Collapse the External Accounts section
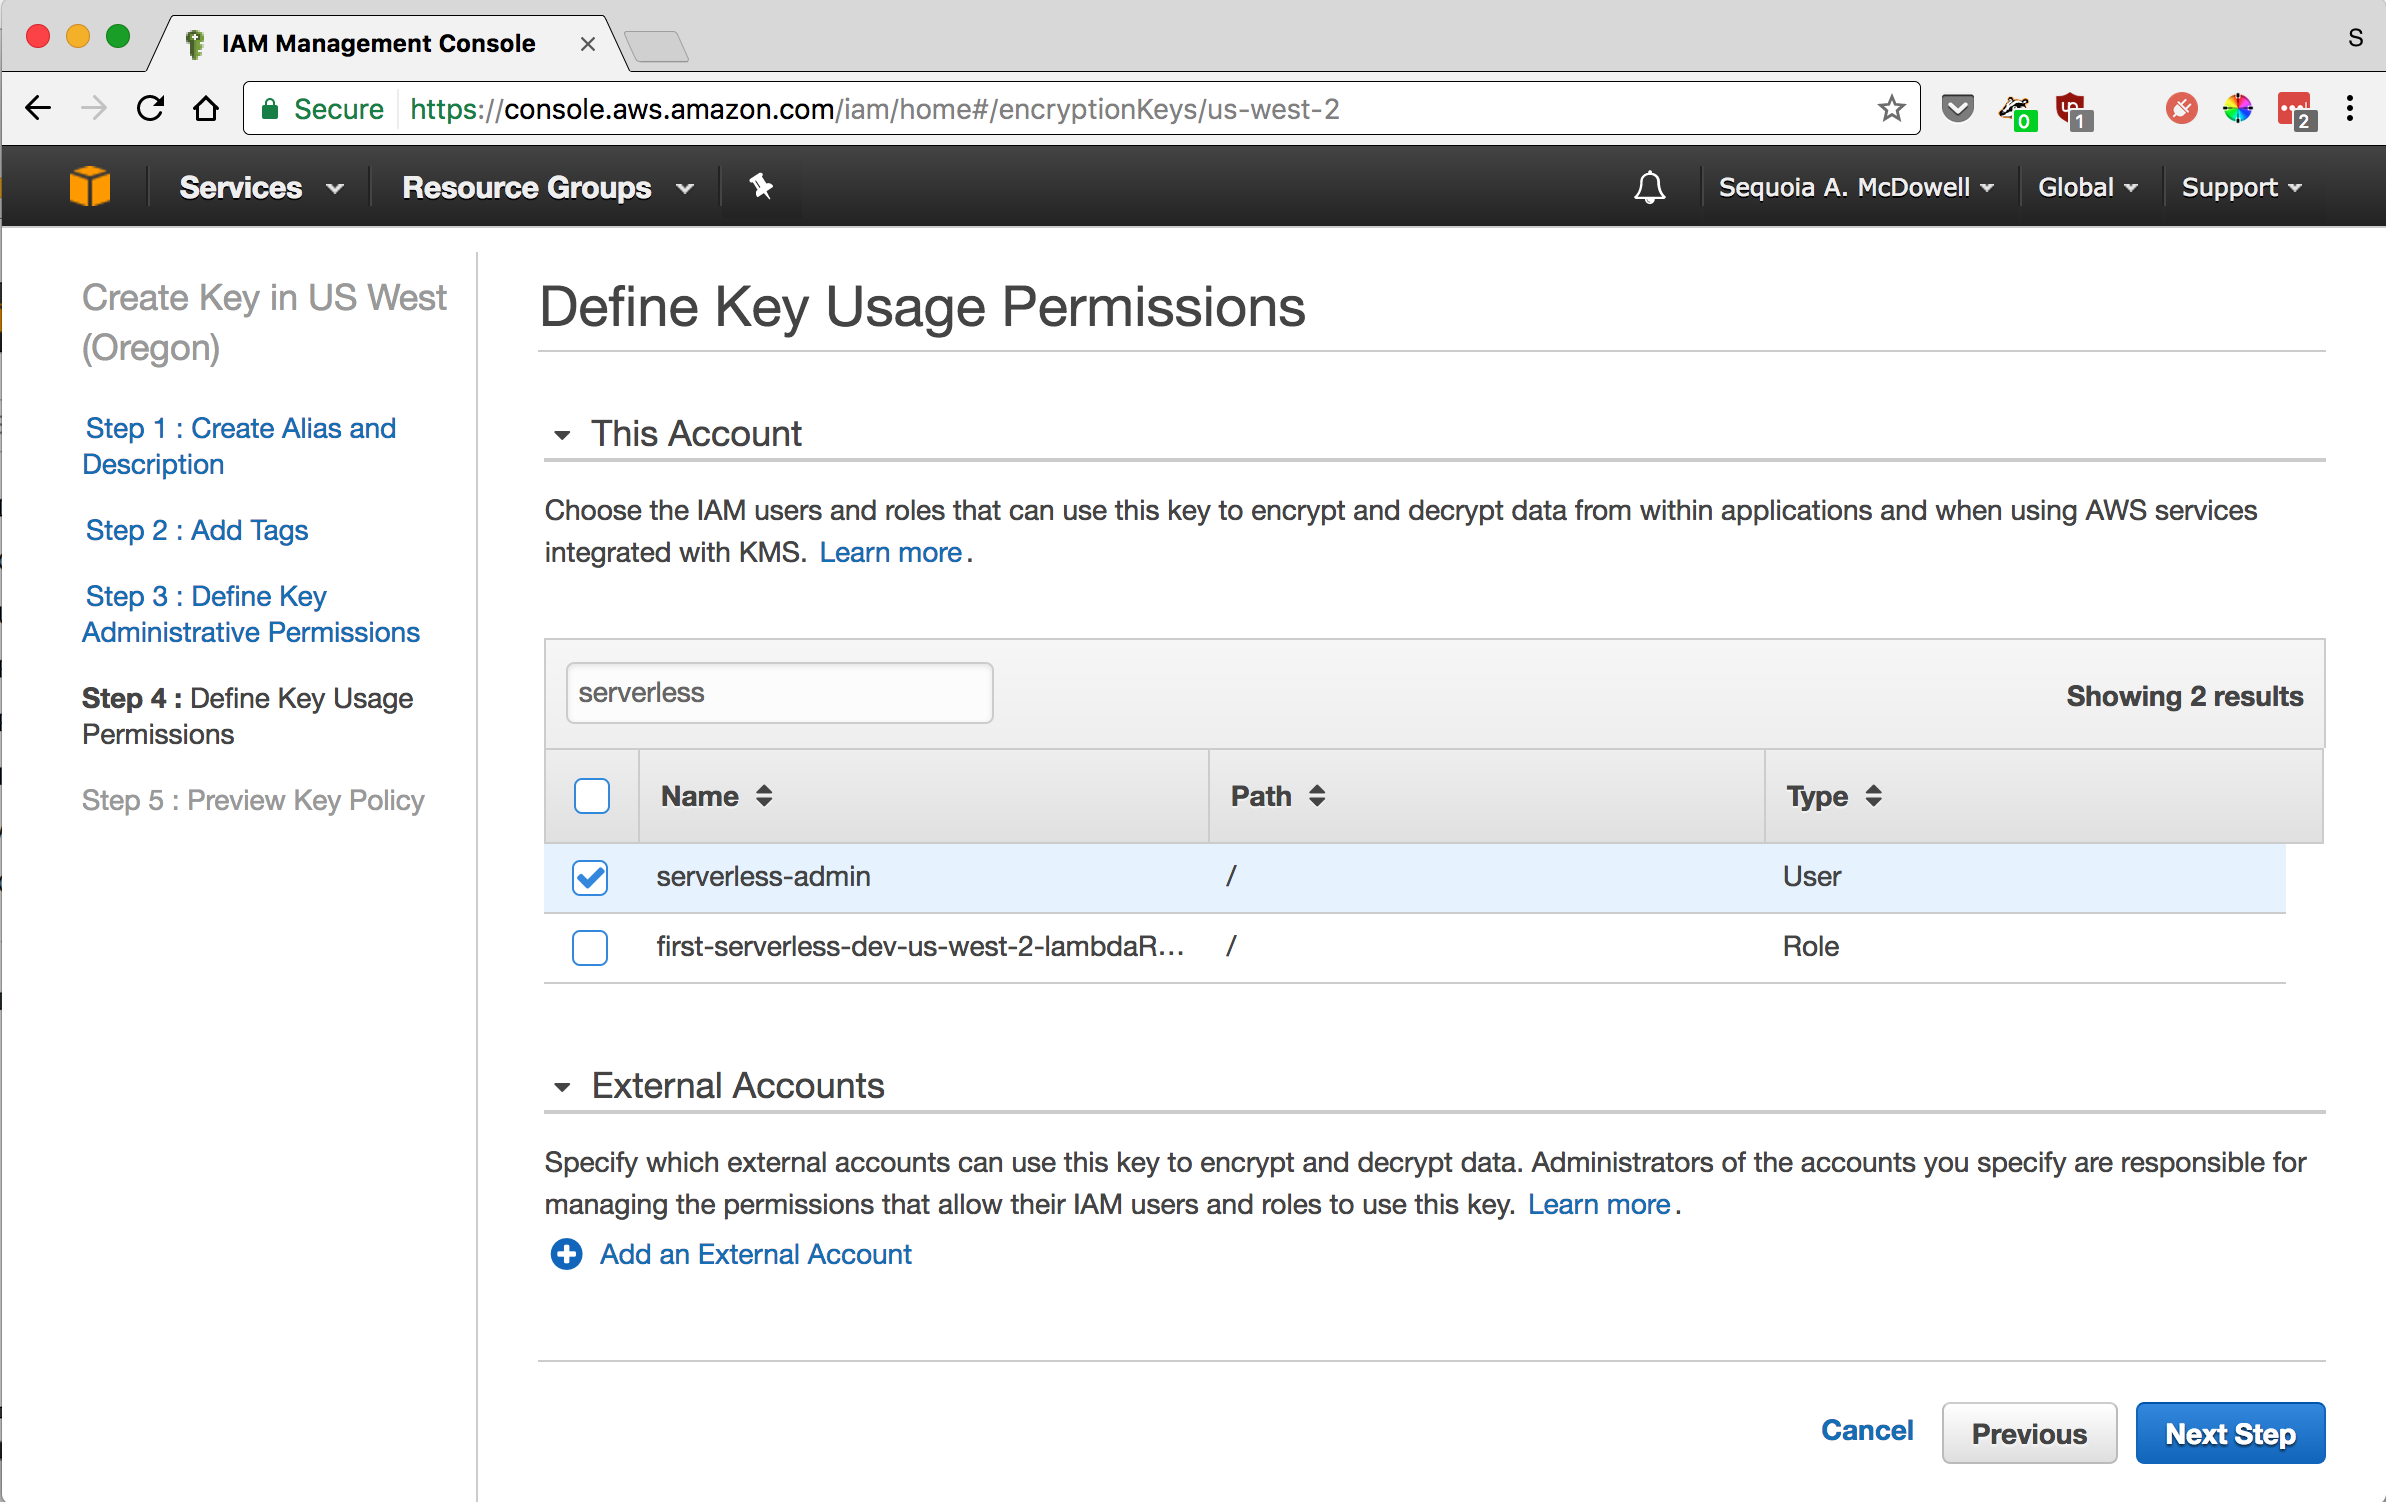 coord(562,1086)
